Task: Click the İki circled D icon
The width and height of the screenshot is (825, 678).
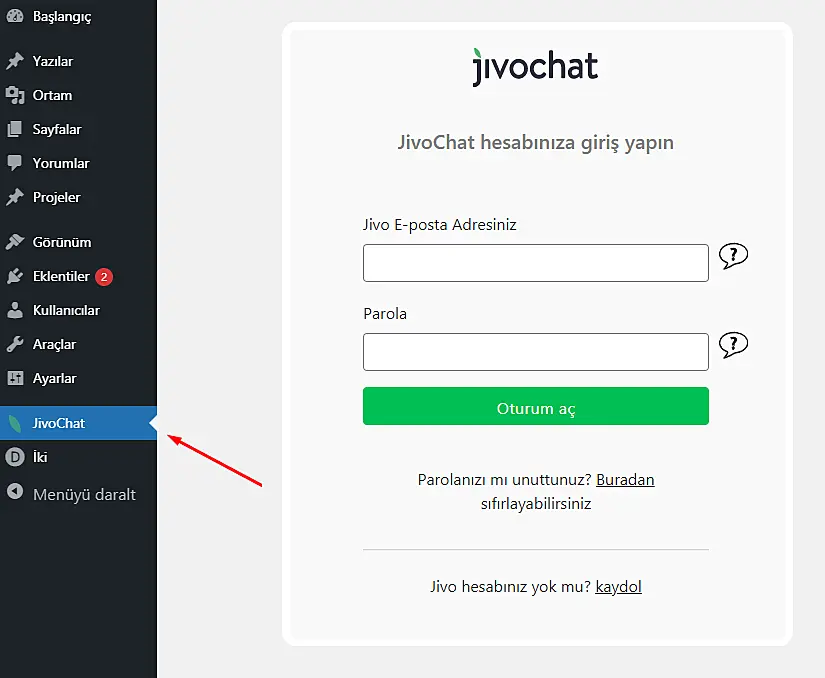Action: pyautogui.click(x=15, y=457)
